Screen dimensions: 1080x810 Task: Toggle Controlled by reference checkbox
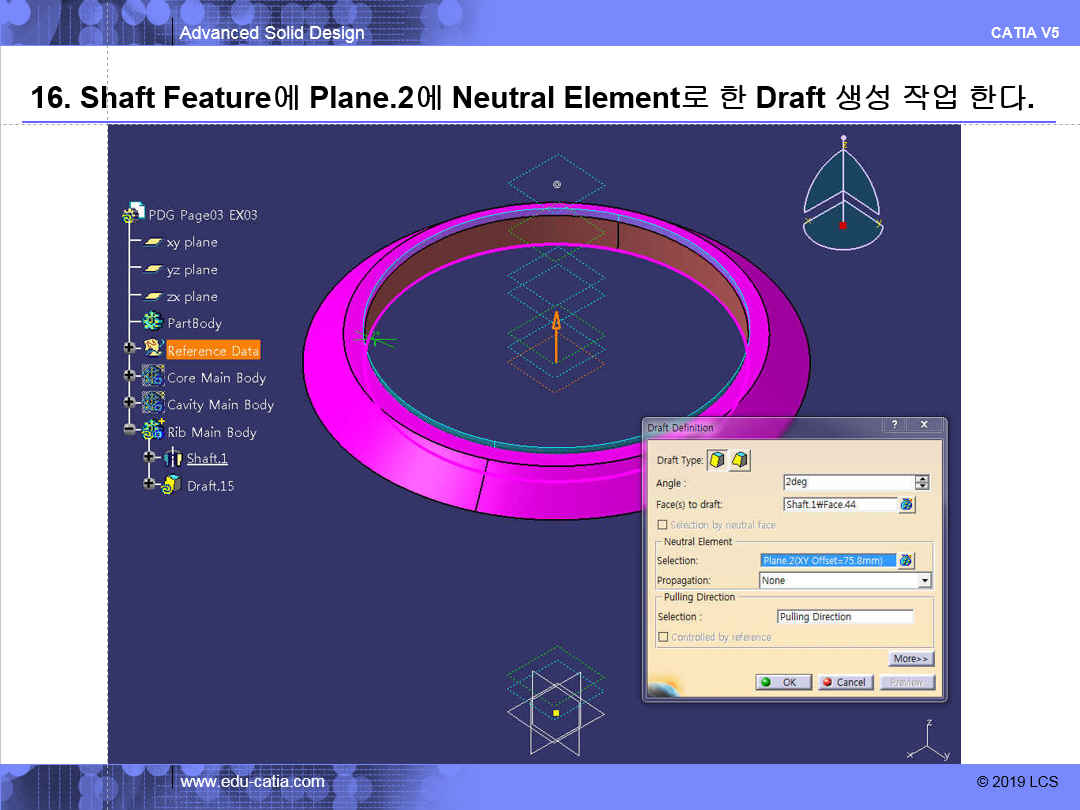(663, 637)
